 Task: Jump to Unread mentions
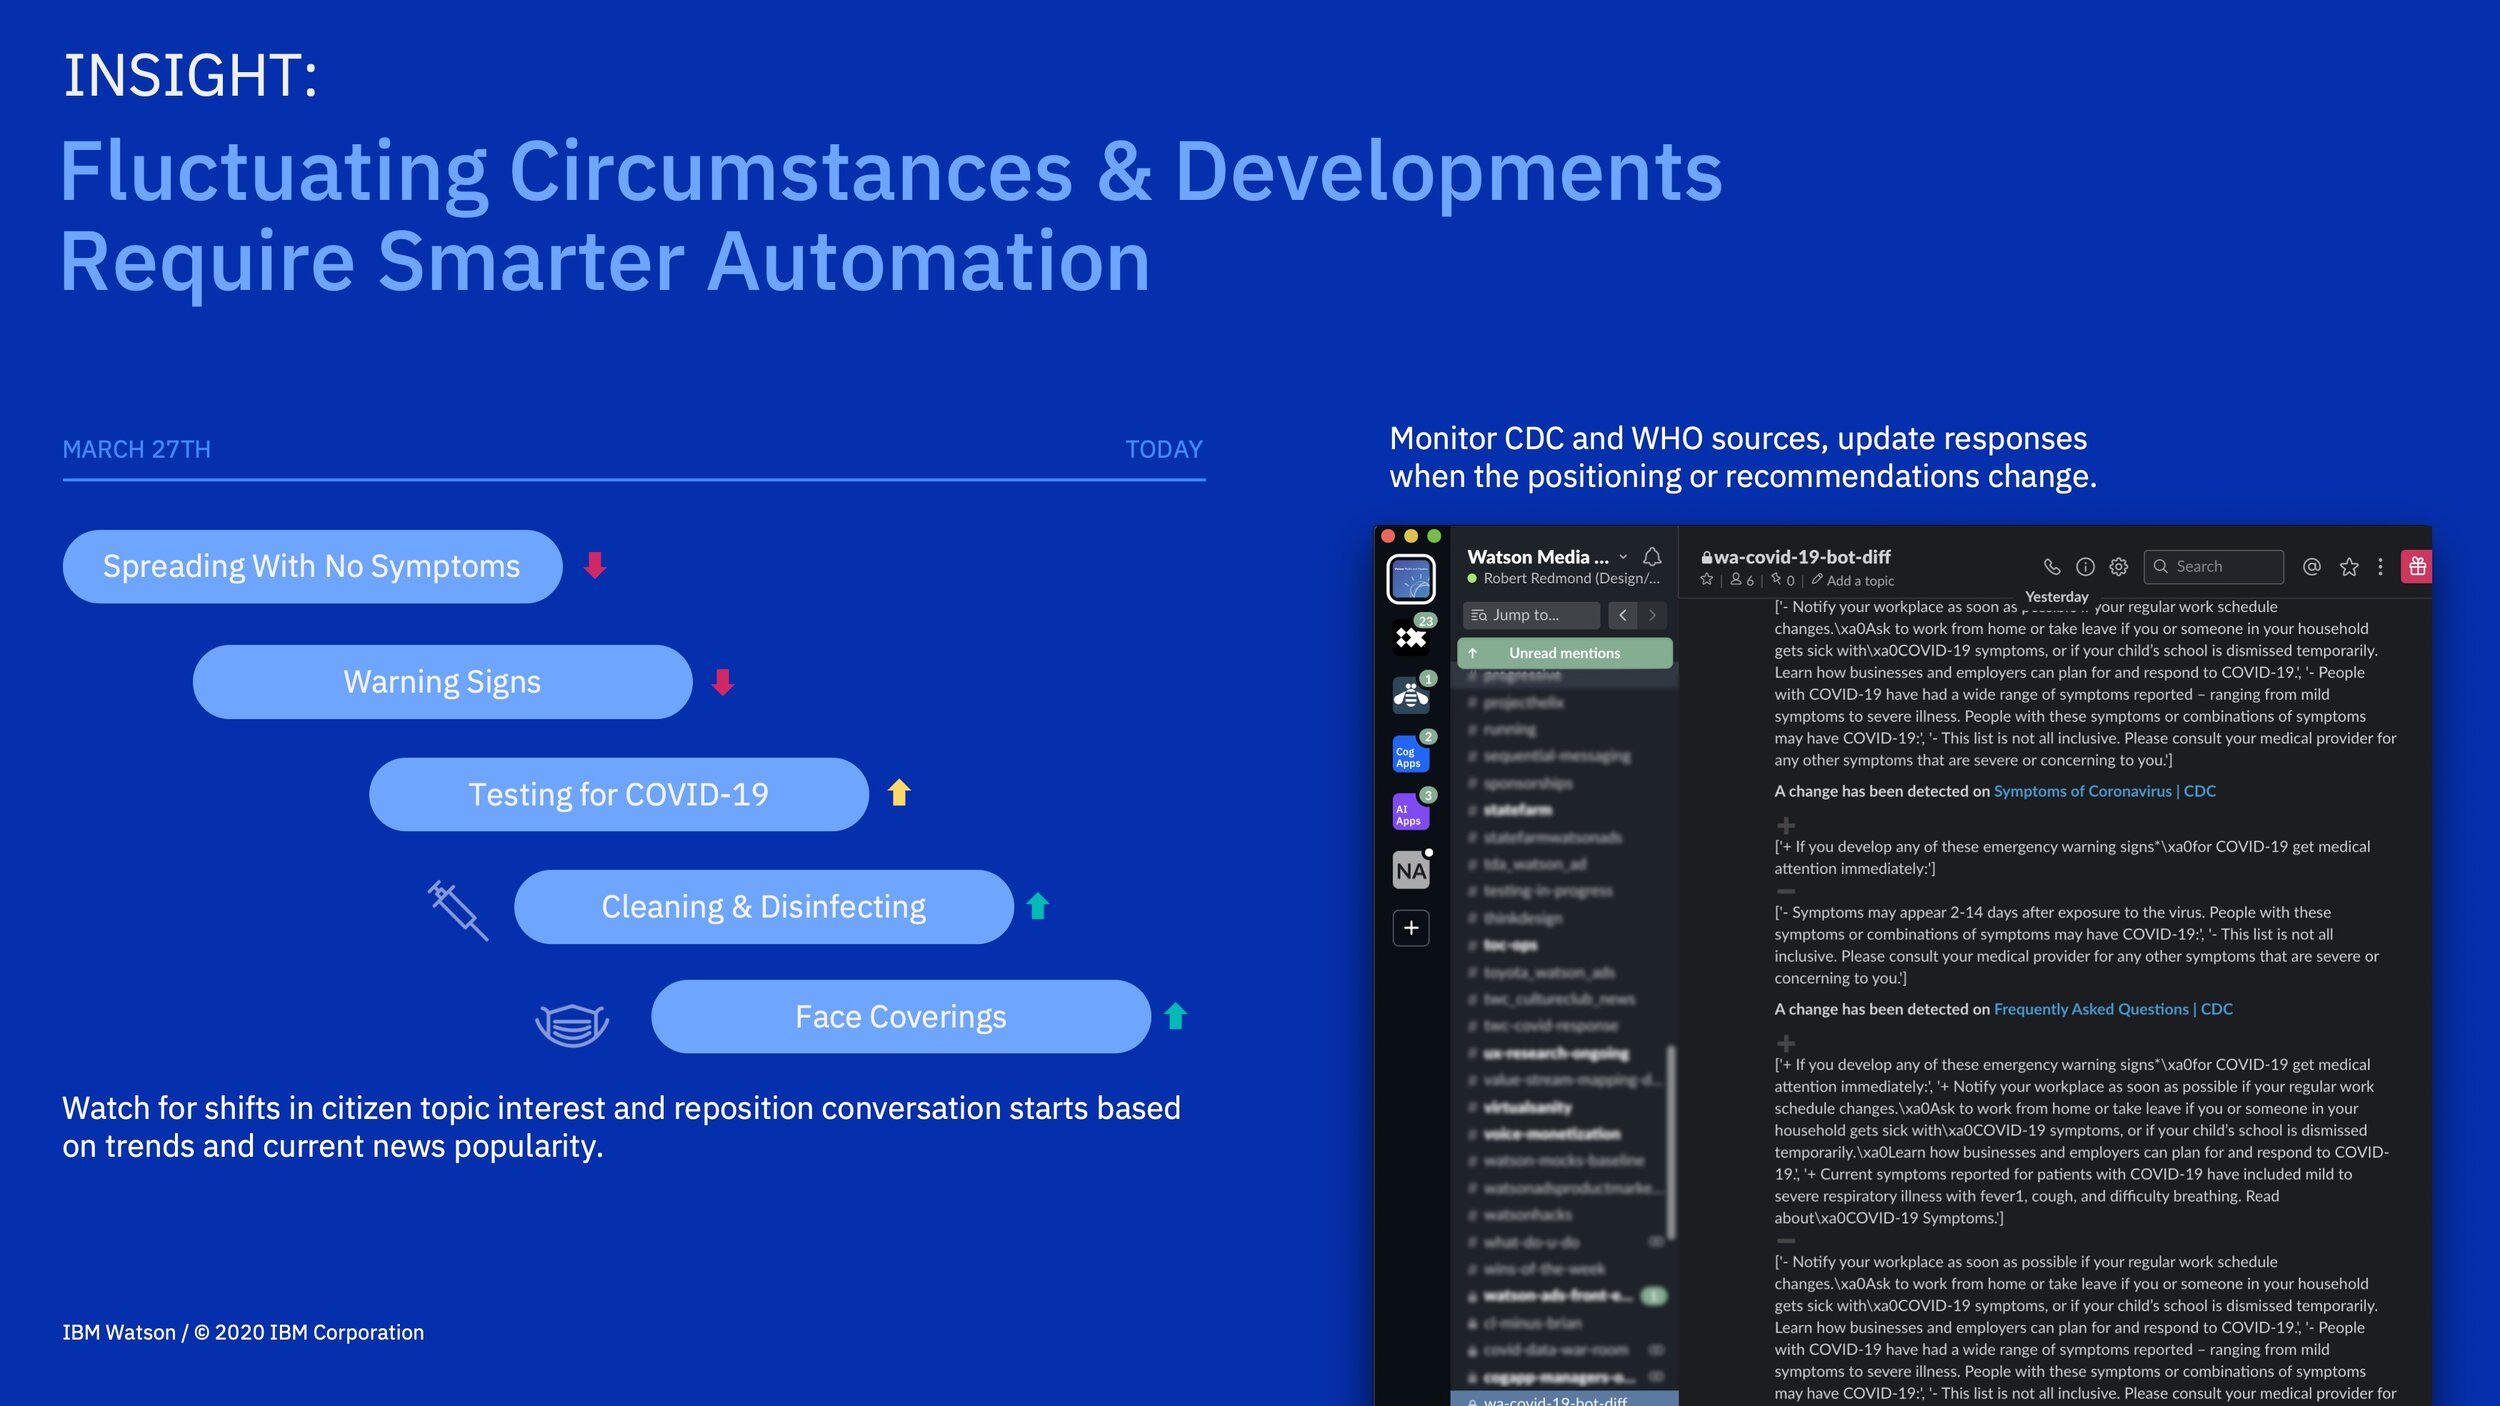(1564, 653)
